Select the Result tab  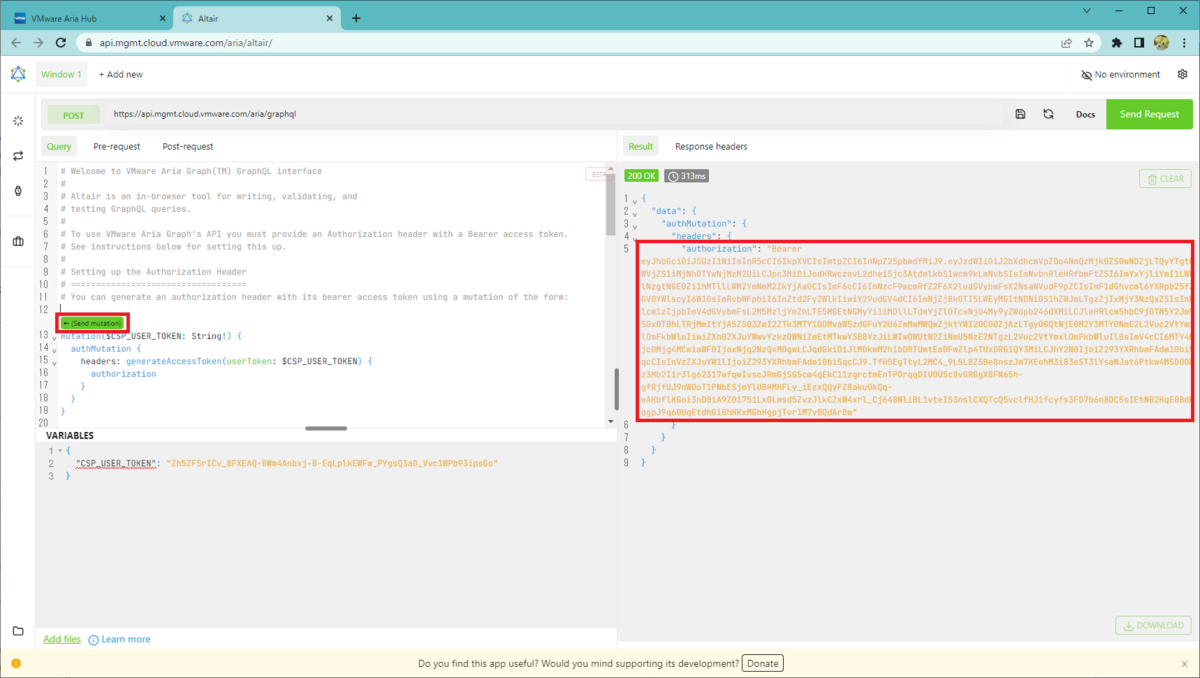pyautogui.click(x=640, y=146)
